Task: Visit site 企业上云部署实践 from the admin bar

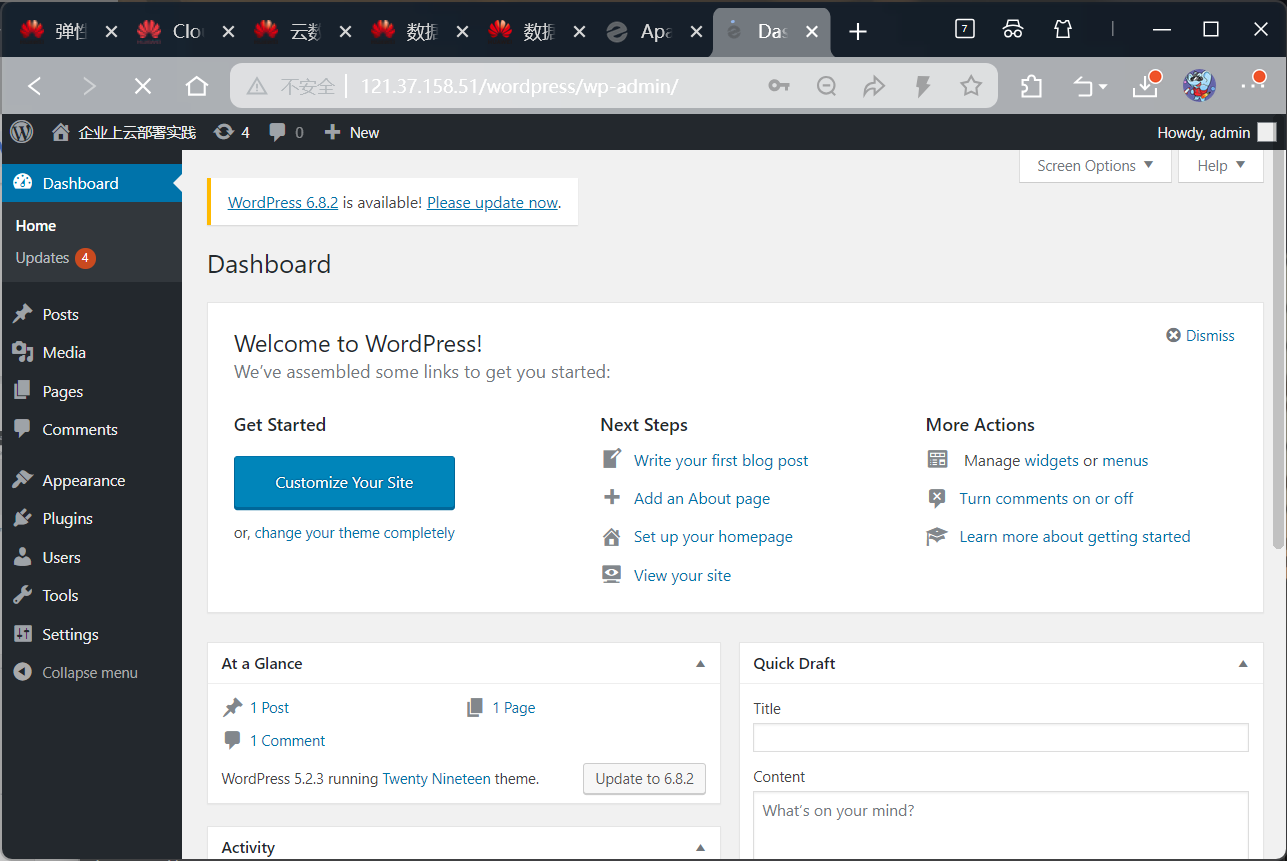Action: [124, 132]
